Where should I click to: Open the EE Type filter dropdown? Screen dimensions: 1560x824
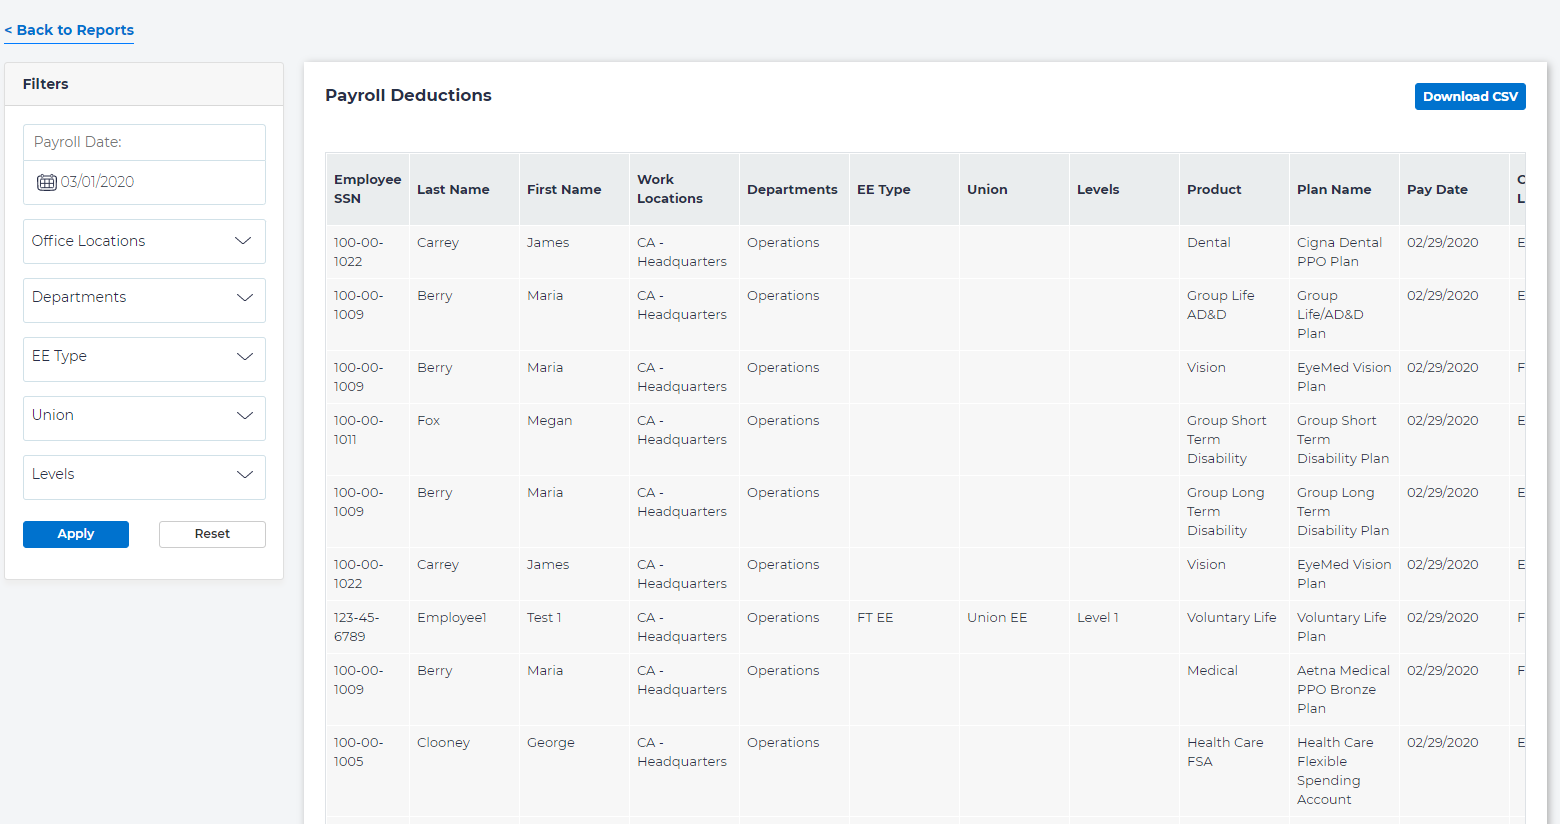[x=144, y=357]
